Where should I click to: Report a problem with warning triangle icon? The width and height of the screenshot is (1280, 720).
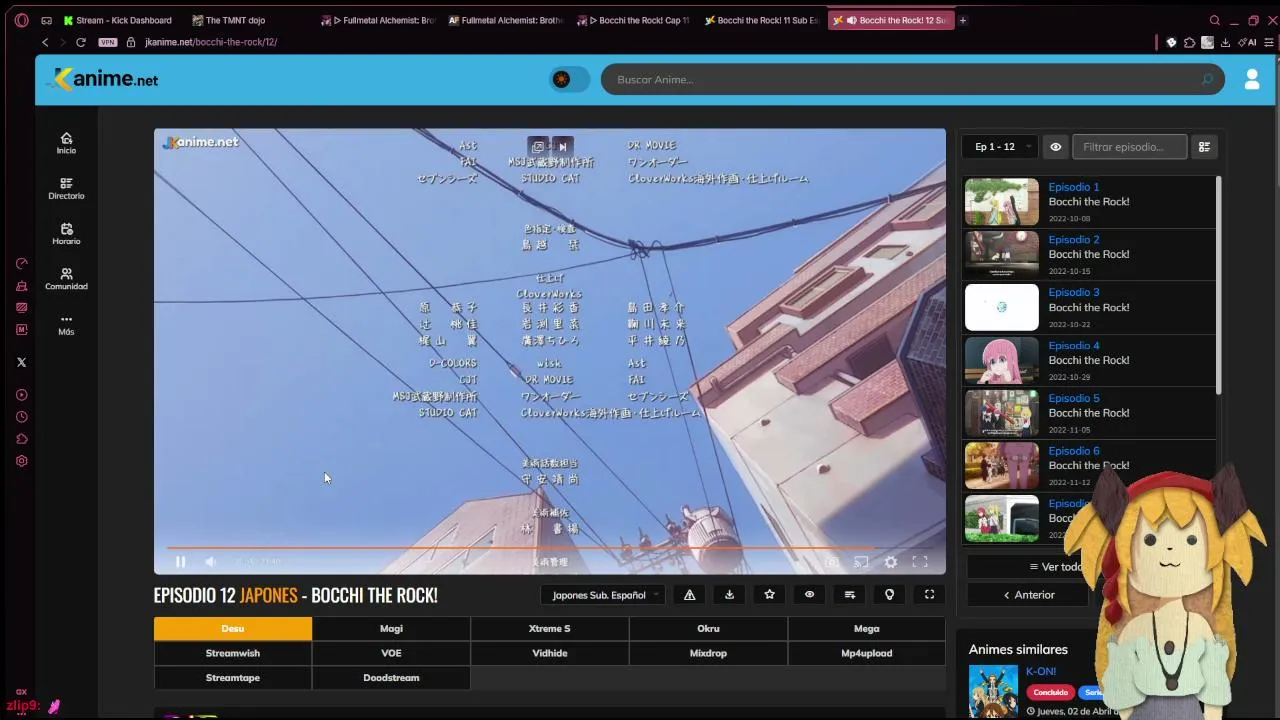689,595
